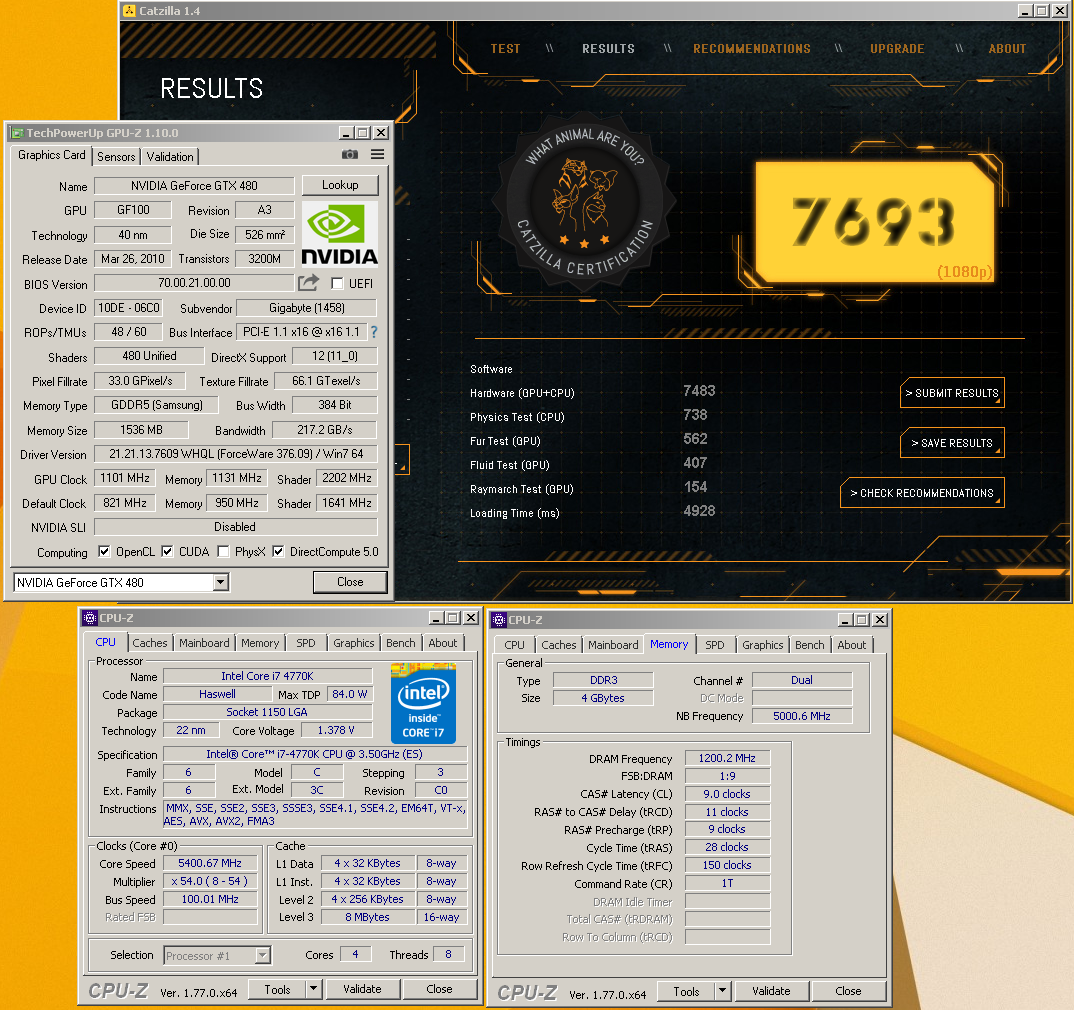The height and width of the screenshot is (1010, 1074).
Task: Click the Intel Core i7 logo in CPU-Z
Action: pos(423,703)
